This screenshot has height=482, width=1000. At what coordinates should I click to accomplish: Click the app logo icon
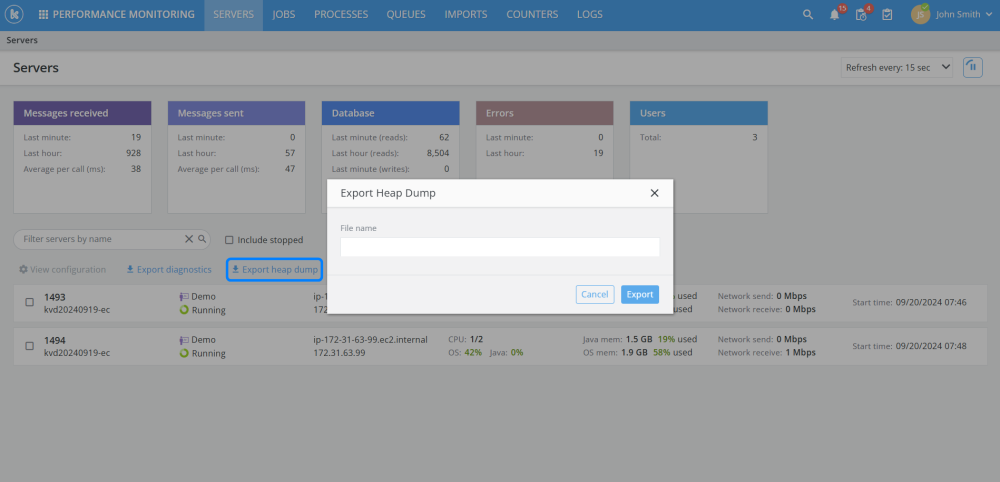point(13,14)
